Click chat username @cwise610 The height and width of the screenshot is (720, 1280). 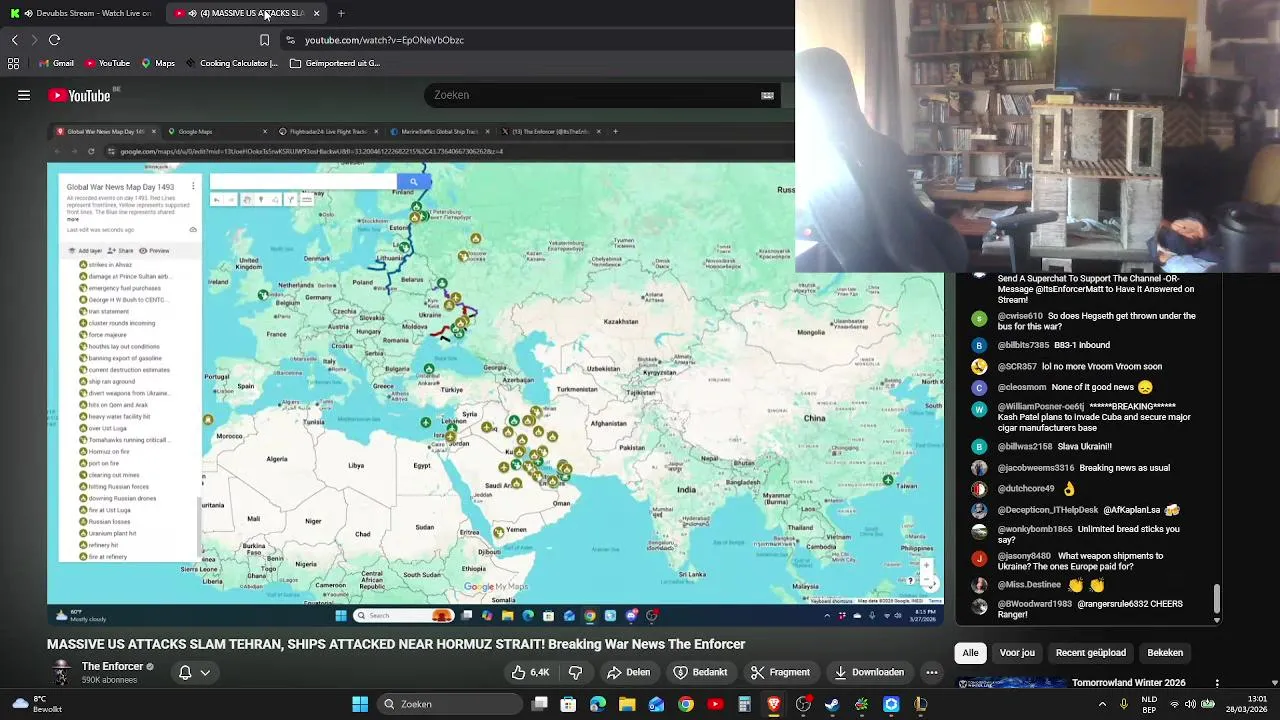click(x=1019, y=316)
